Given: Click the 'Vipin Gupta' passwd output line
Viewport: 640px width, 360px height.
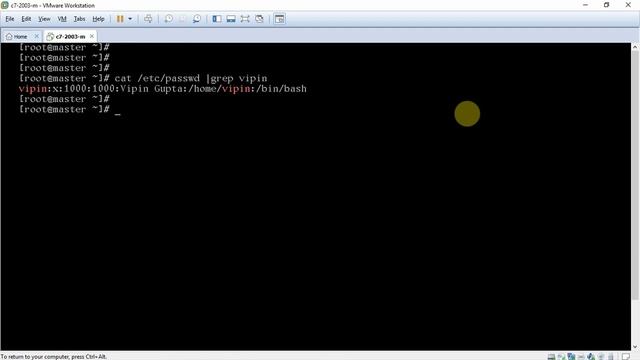Looking at the screenshot, I should [x=162, y=89].
